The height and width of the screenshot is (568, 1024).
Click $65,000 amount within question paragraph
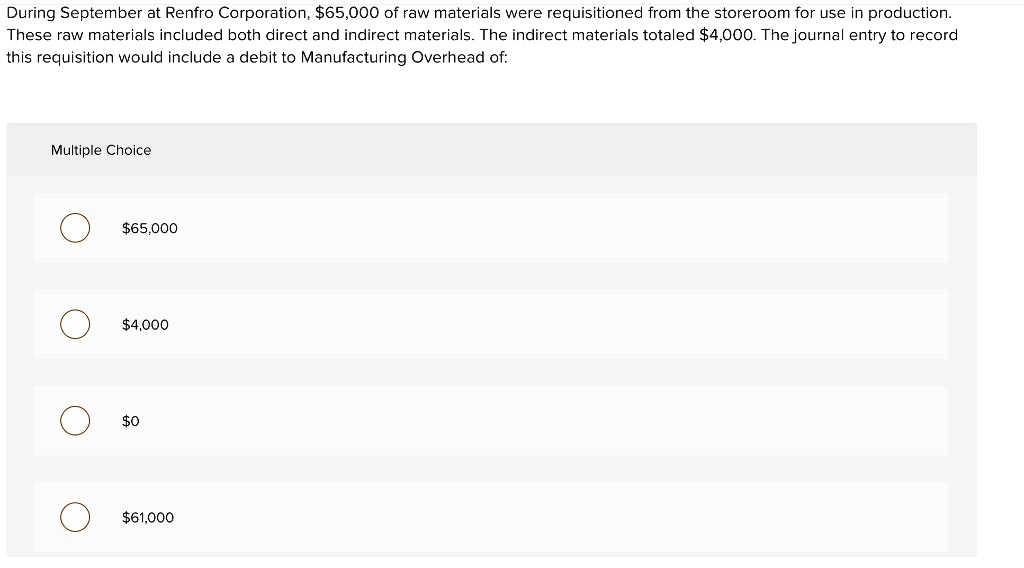click(347, 13)
